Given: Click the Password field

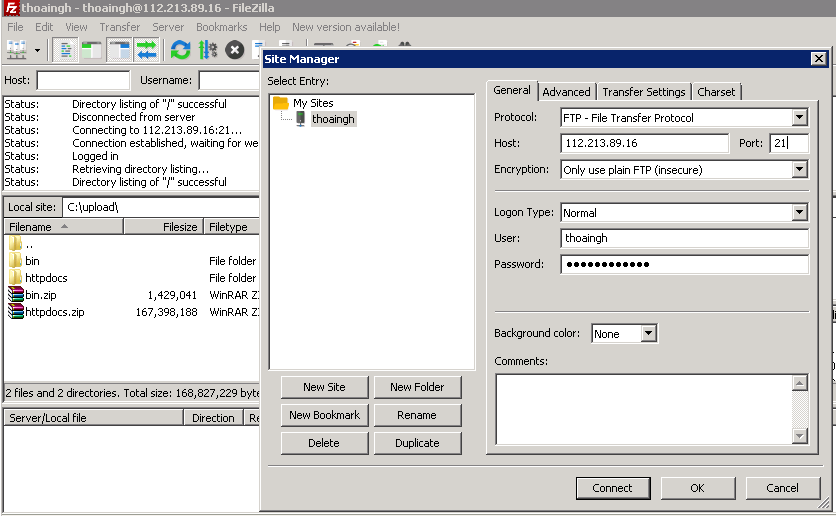Looking at the screenshot, I should tap(685, 264).
